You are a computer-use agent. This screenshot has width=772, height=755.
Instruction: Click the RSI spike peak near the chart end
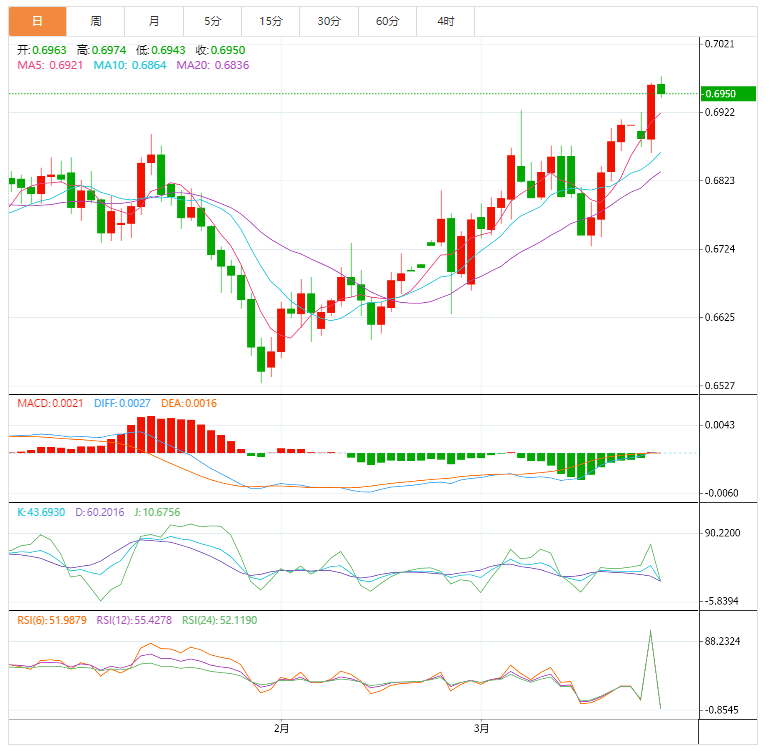(x=650, y=630)
